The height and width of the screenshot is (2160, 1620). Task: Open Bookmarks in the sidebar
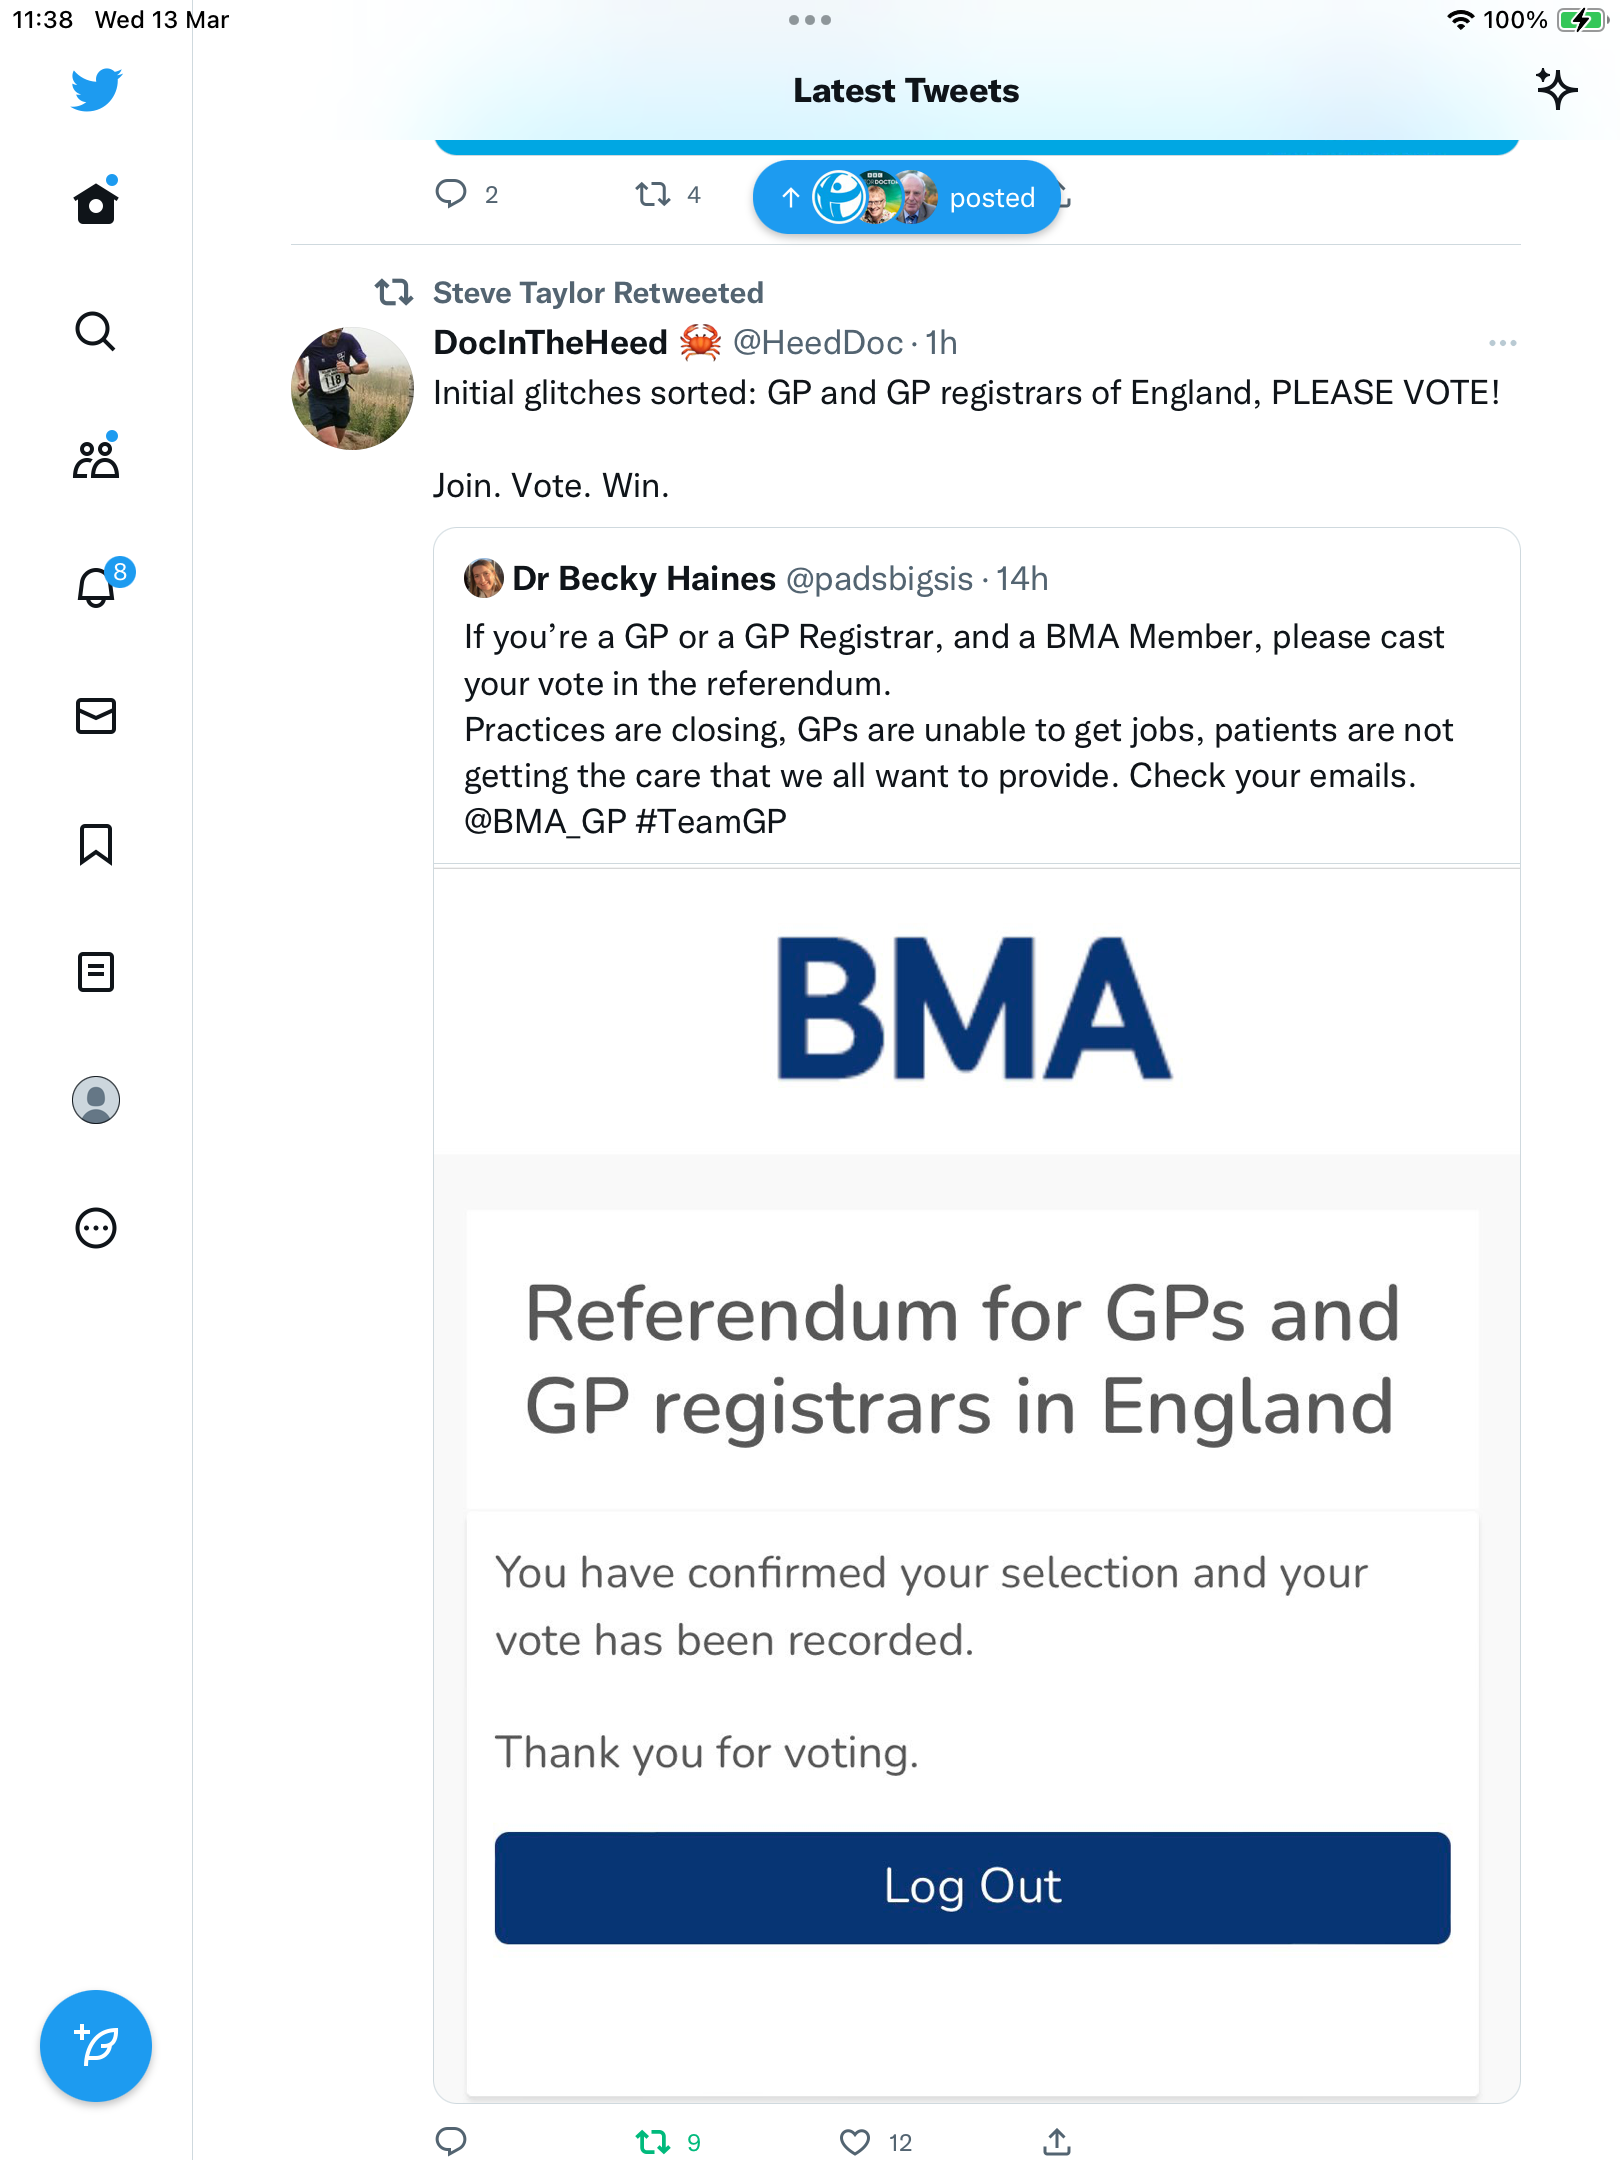(x=96, y=844)
